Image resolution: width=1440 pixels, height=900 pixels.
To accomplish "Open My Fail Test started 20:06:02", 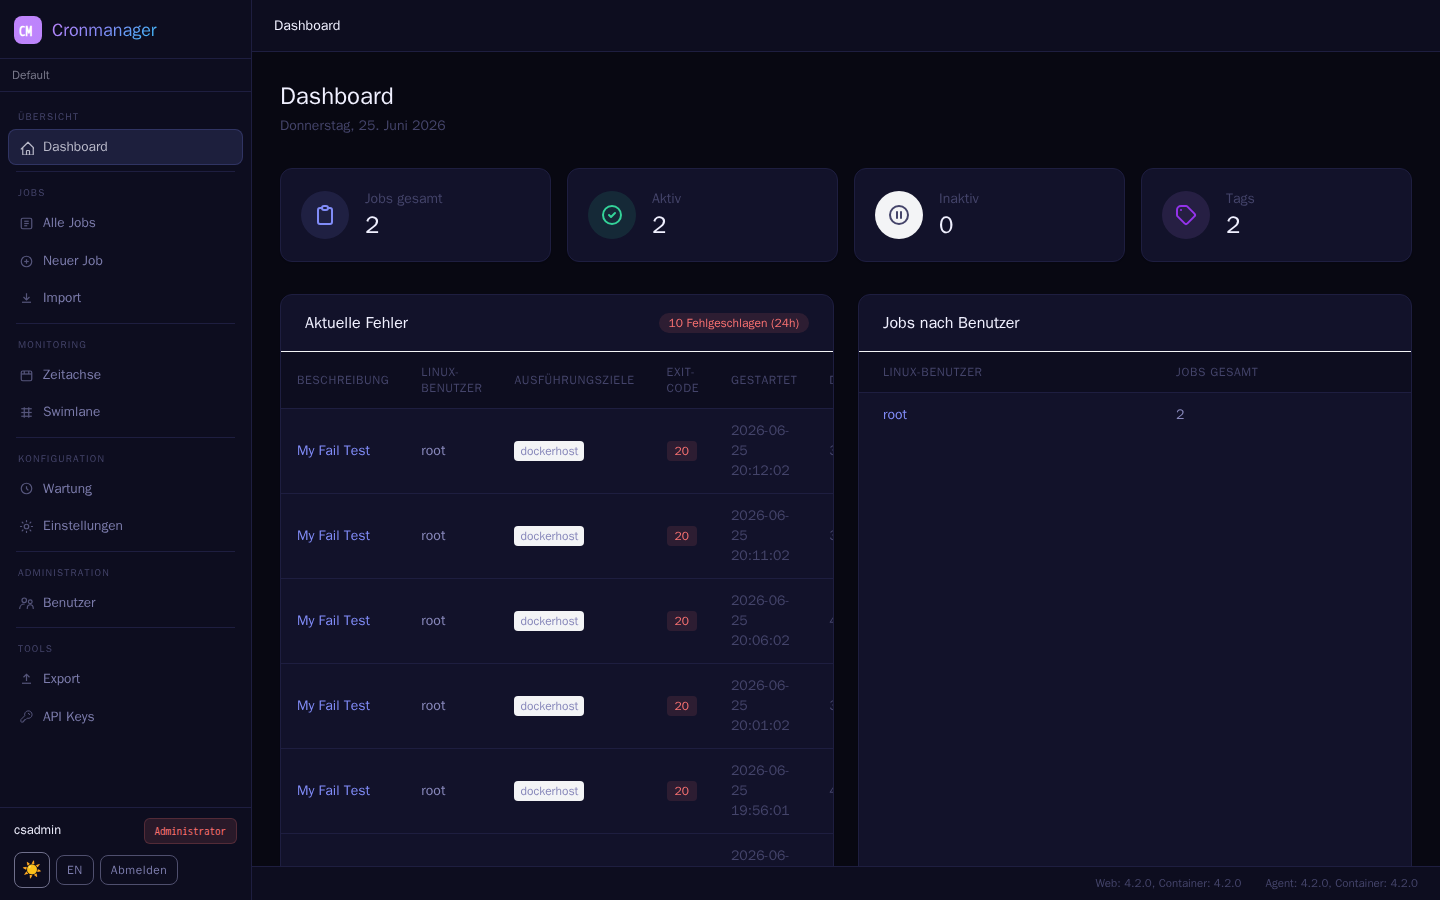I will 333,621.
